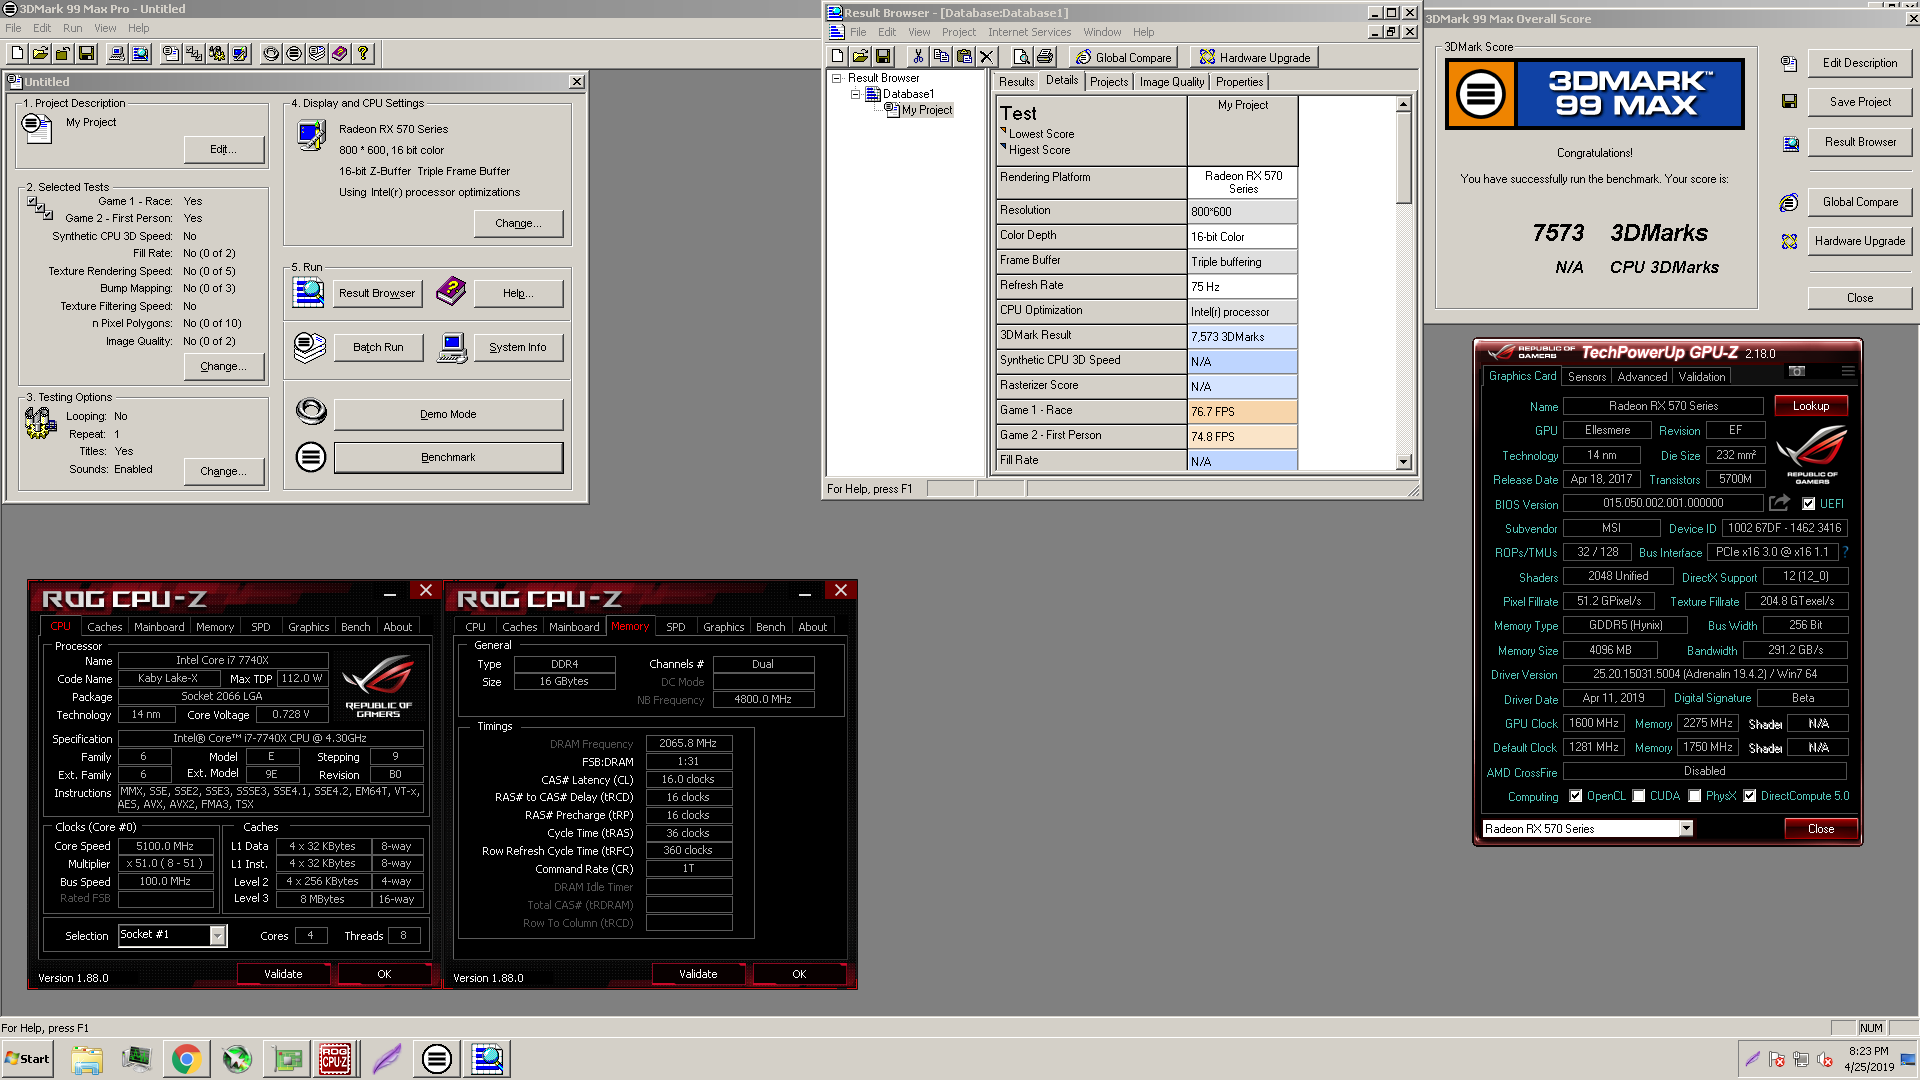
Task: Click 3DMark striped circle icon on taskbar
Action: tap(437, 1059)
